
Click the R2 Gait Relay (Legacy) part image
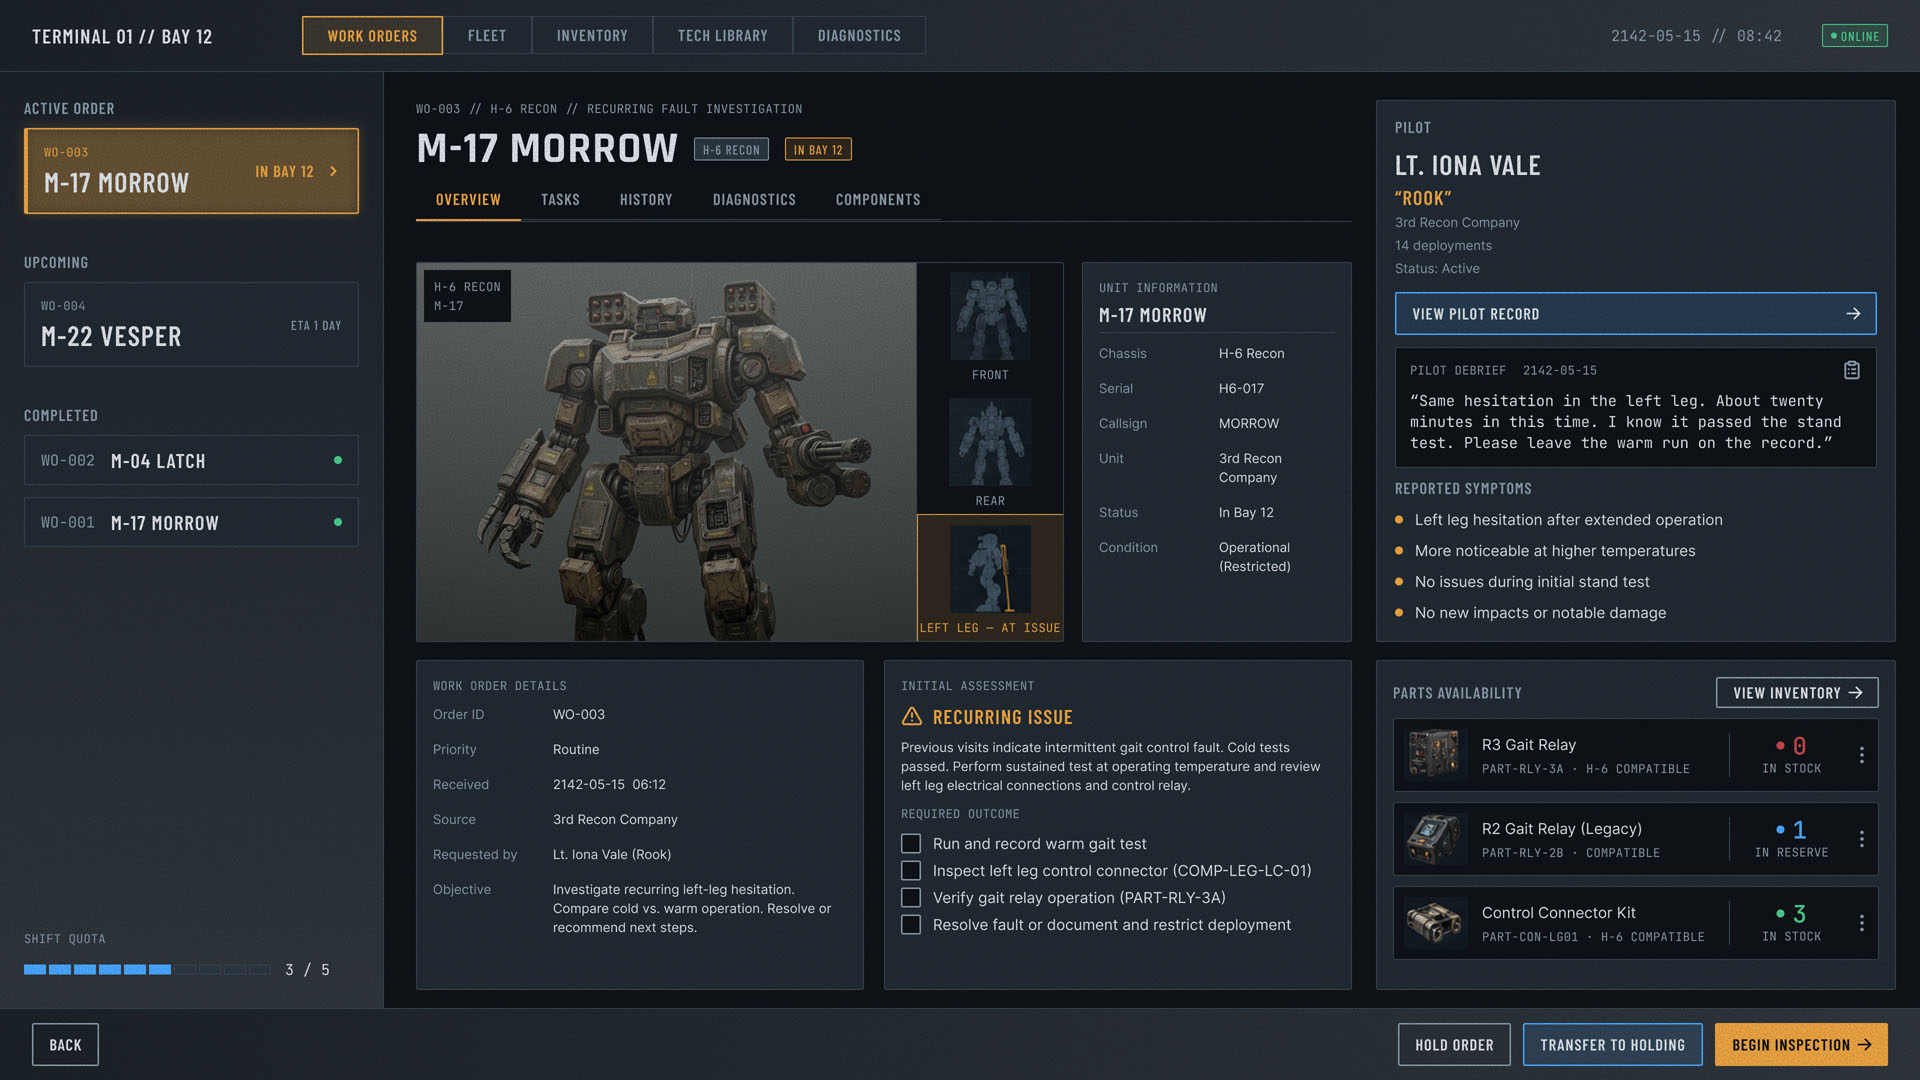(x=1433, y=838)
